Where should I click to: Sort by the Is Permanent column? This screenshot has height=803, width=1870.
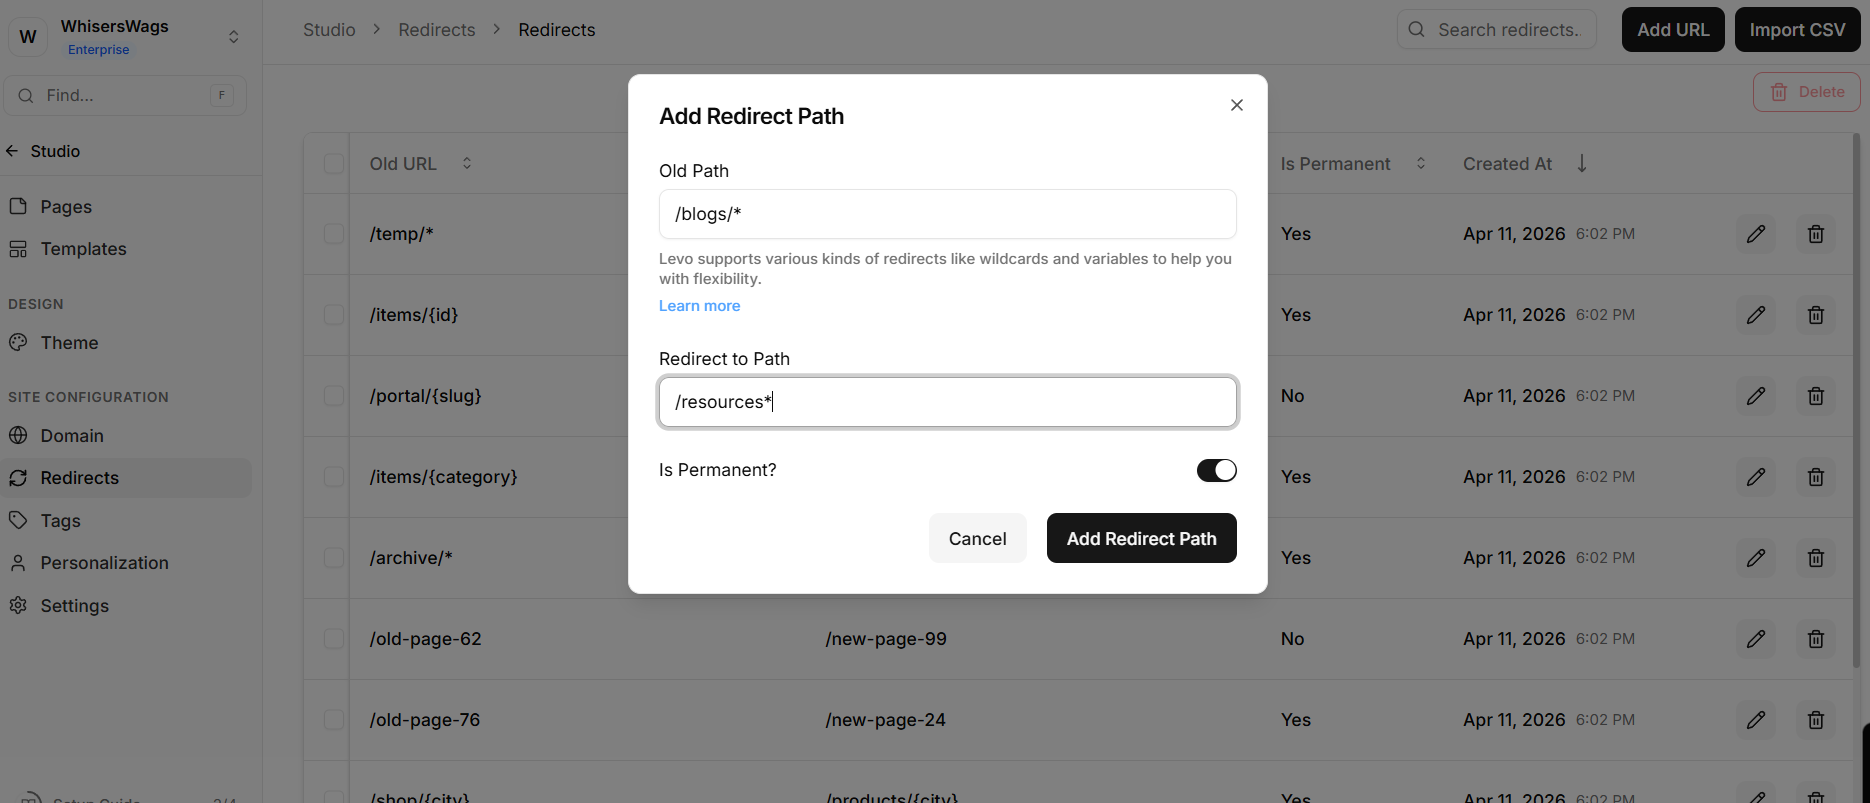(x=1421, y=164)
